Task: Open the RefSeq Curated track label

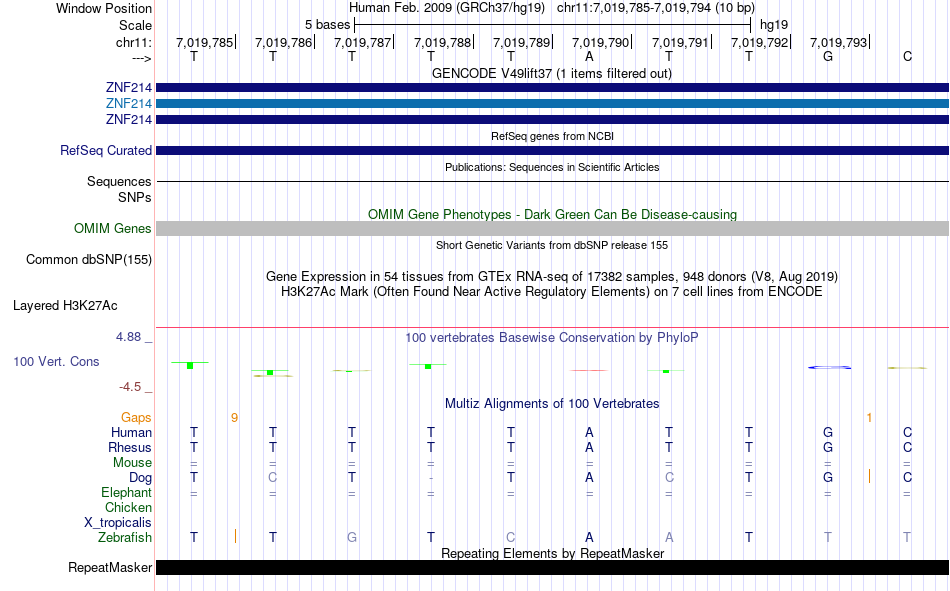Action: tap(105, 150)
